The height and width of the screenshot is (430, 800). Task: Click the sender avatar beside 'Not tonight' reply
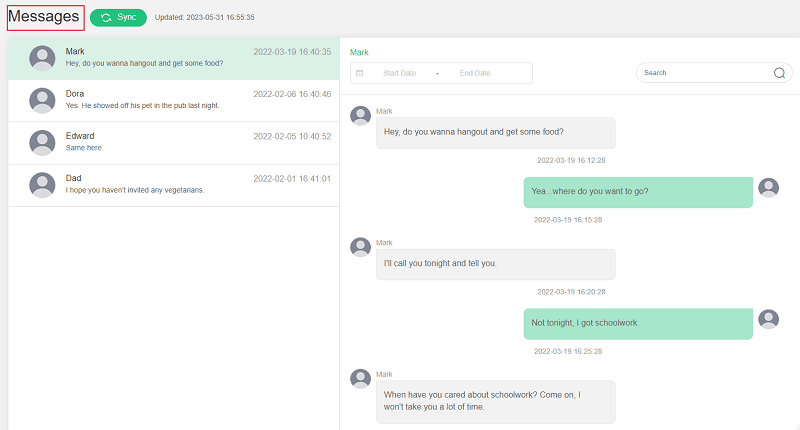click(x=768, y=319)
